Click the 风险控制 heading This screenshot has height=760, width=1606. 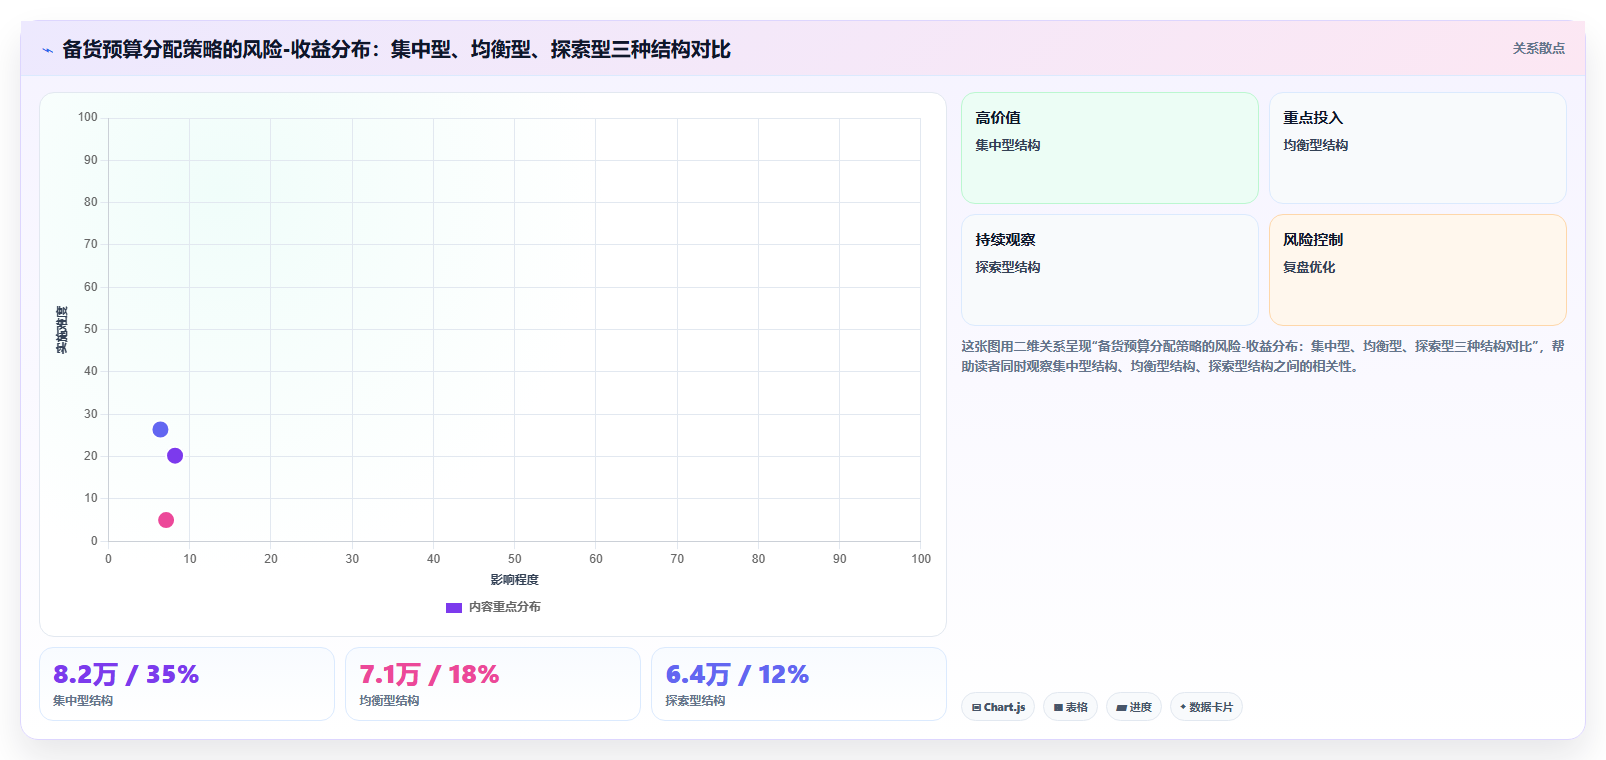coord(1313,240)
